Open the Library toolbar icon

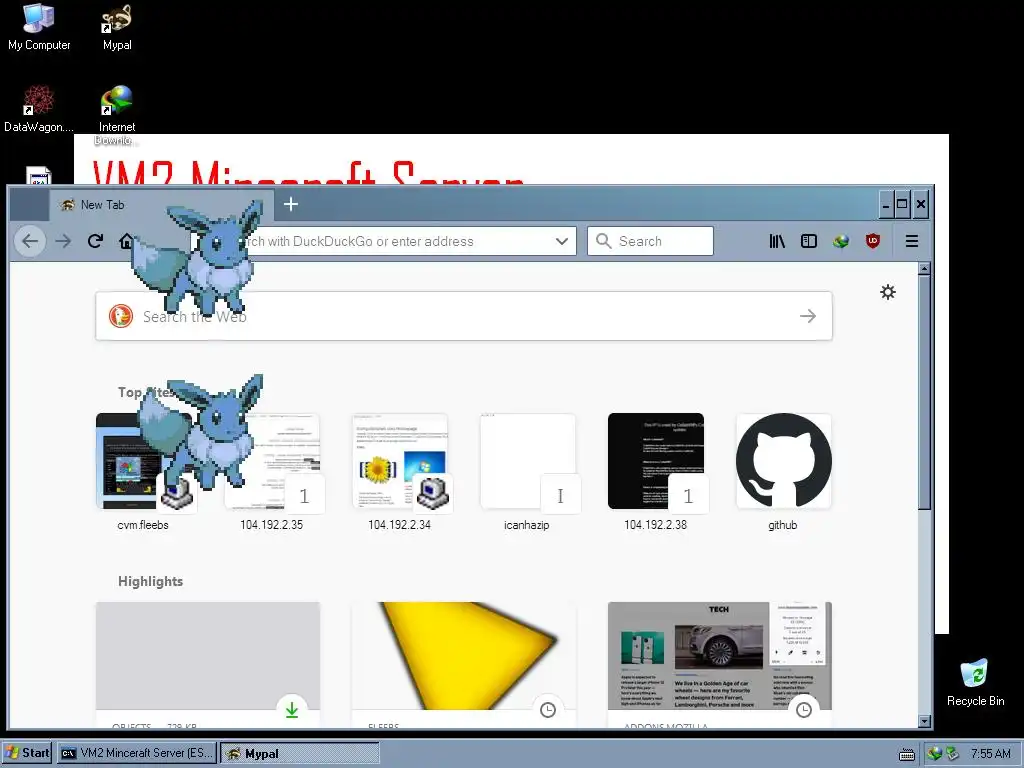(777, 241)
